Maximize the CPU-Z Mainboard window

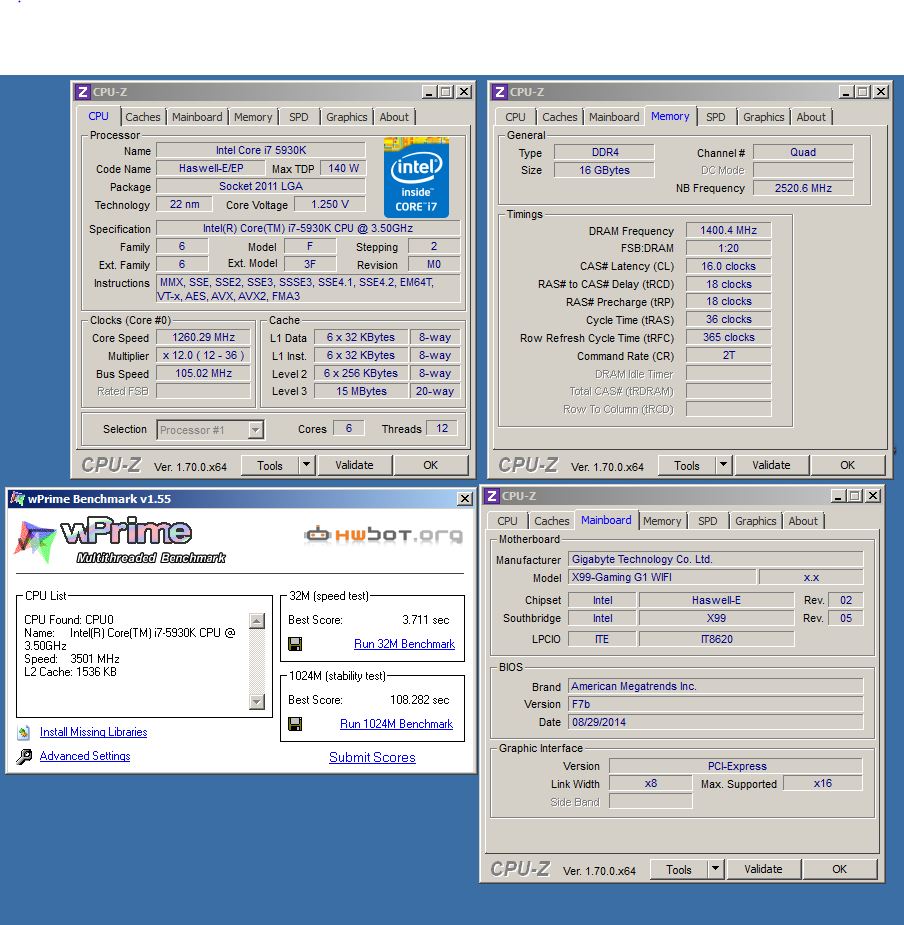854,496
